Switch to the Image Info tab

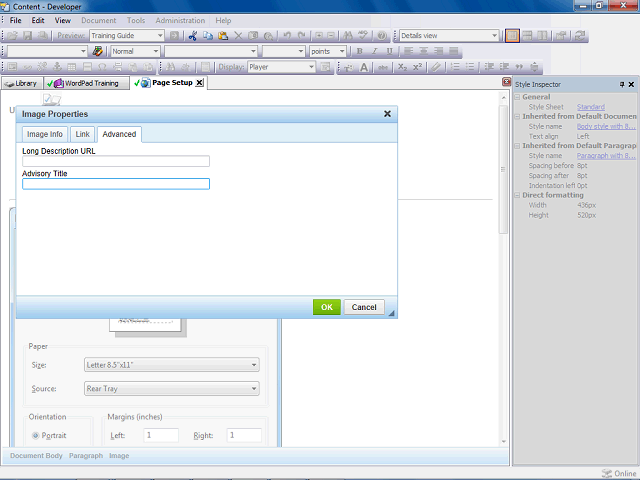click(45, 134)
